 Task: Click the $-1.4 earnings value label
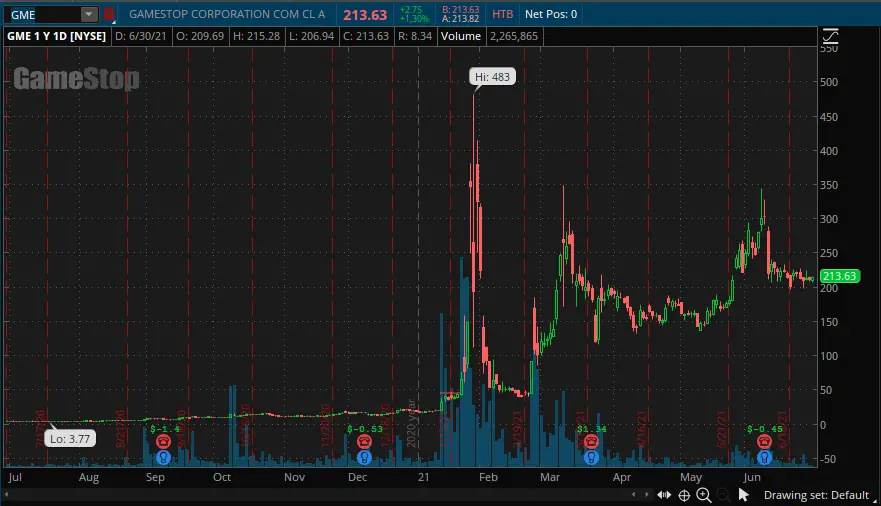click(165, 429)
